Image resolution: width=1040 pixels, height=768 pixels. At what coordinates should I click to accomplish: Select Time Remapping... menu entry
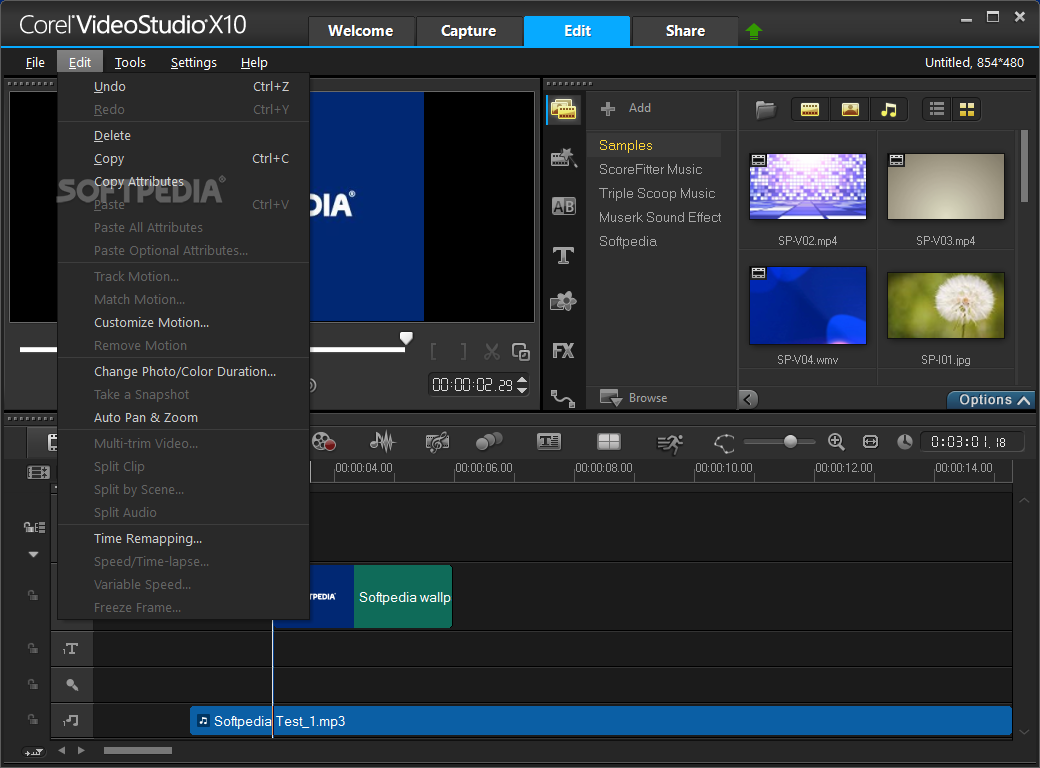click(184, 539)
